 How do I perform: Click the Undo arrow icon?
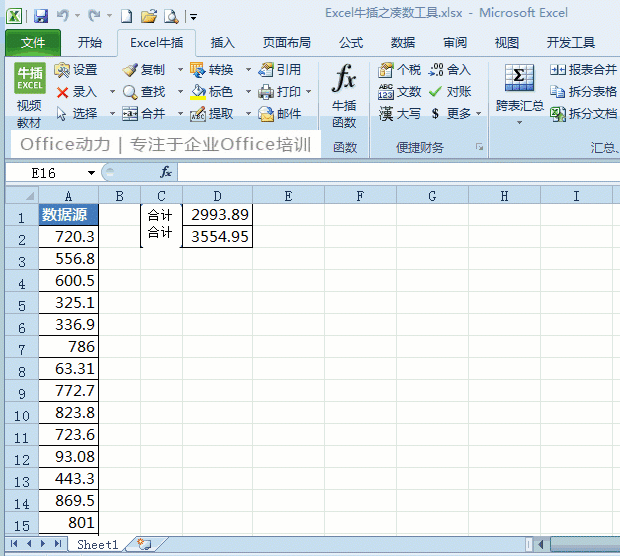click(63, 16)
